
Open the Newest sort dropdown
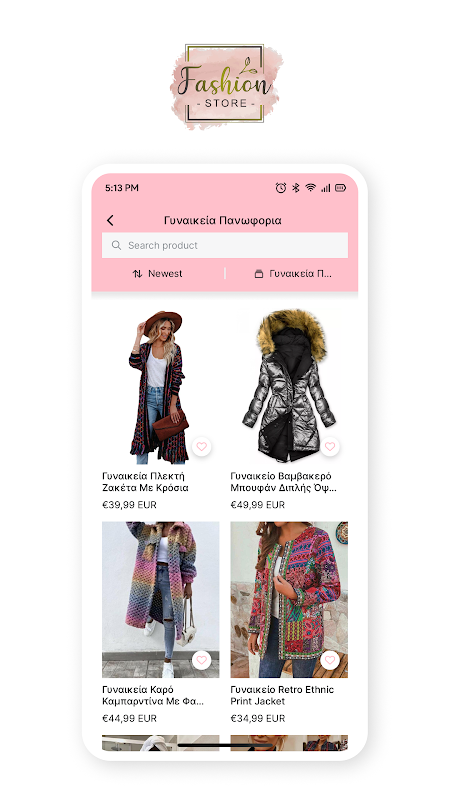pyautogui.click(x=158, y=273)
